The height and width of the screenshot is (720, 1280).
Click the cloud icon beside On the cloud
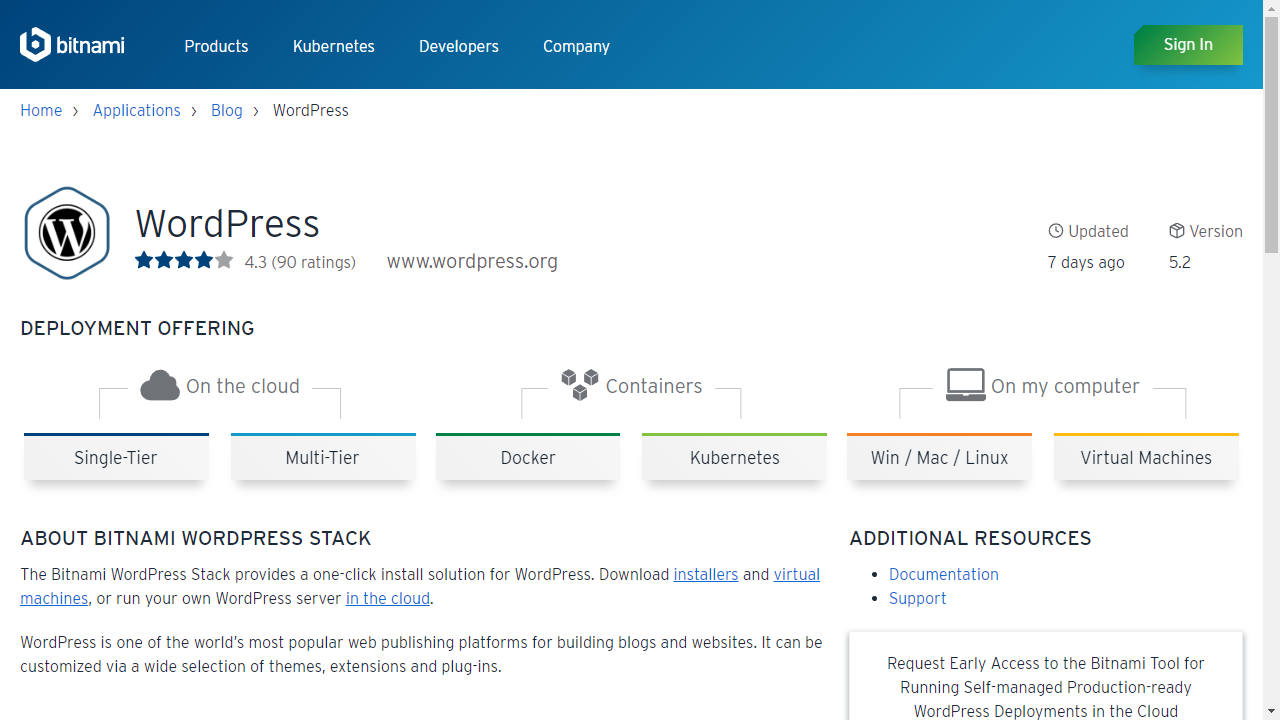coord(160,385)
